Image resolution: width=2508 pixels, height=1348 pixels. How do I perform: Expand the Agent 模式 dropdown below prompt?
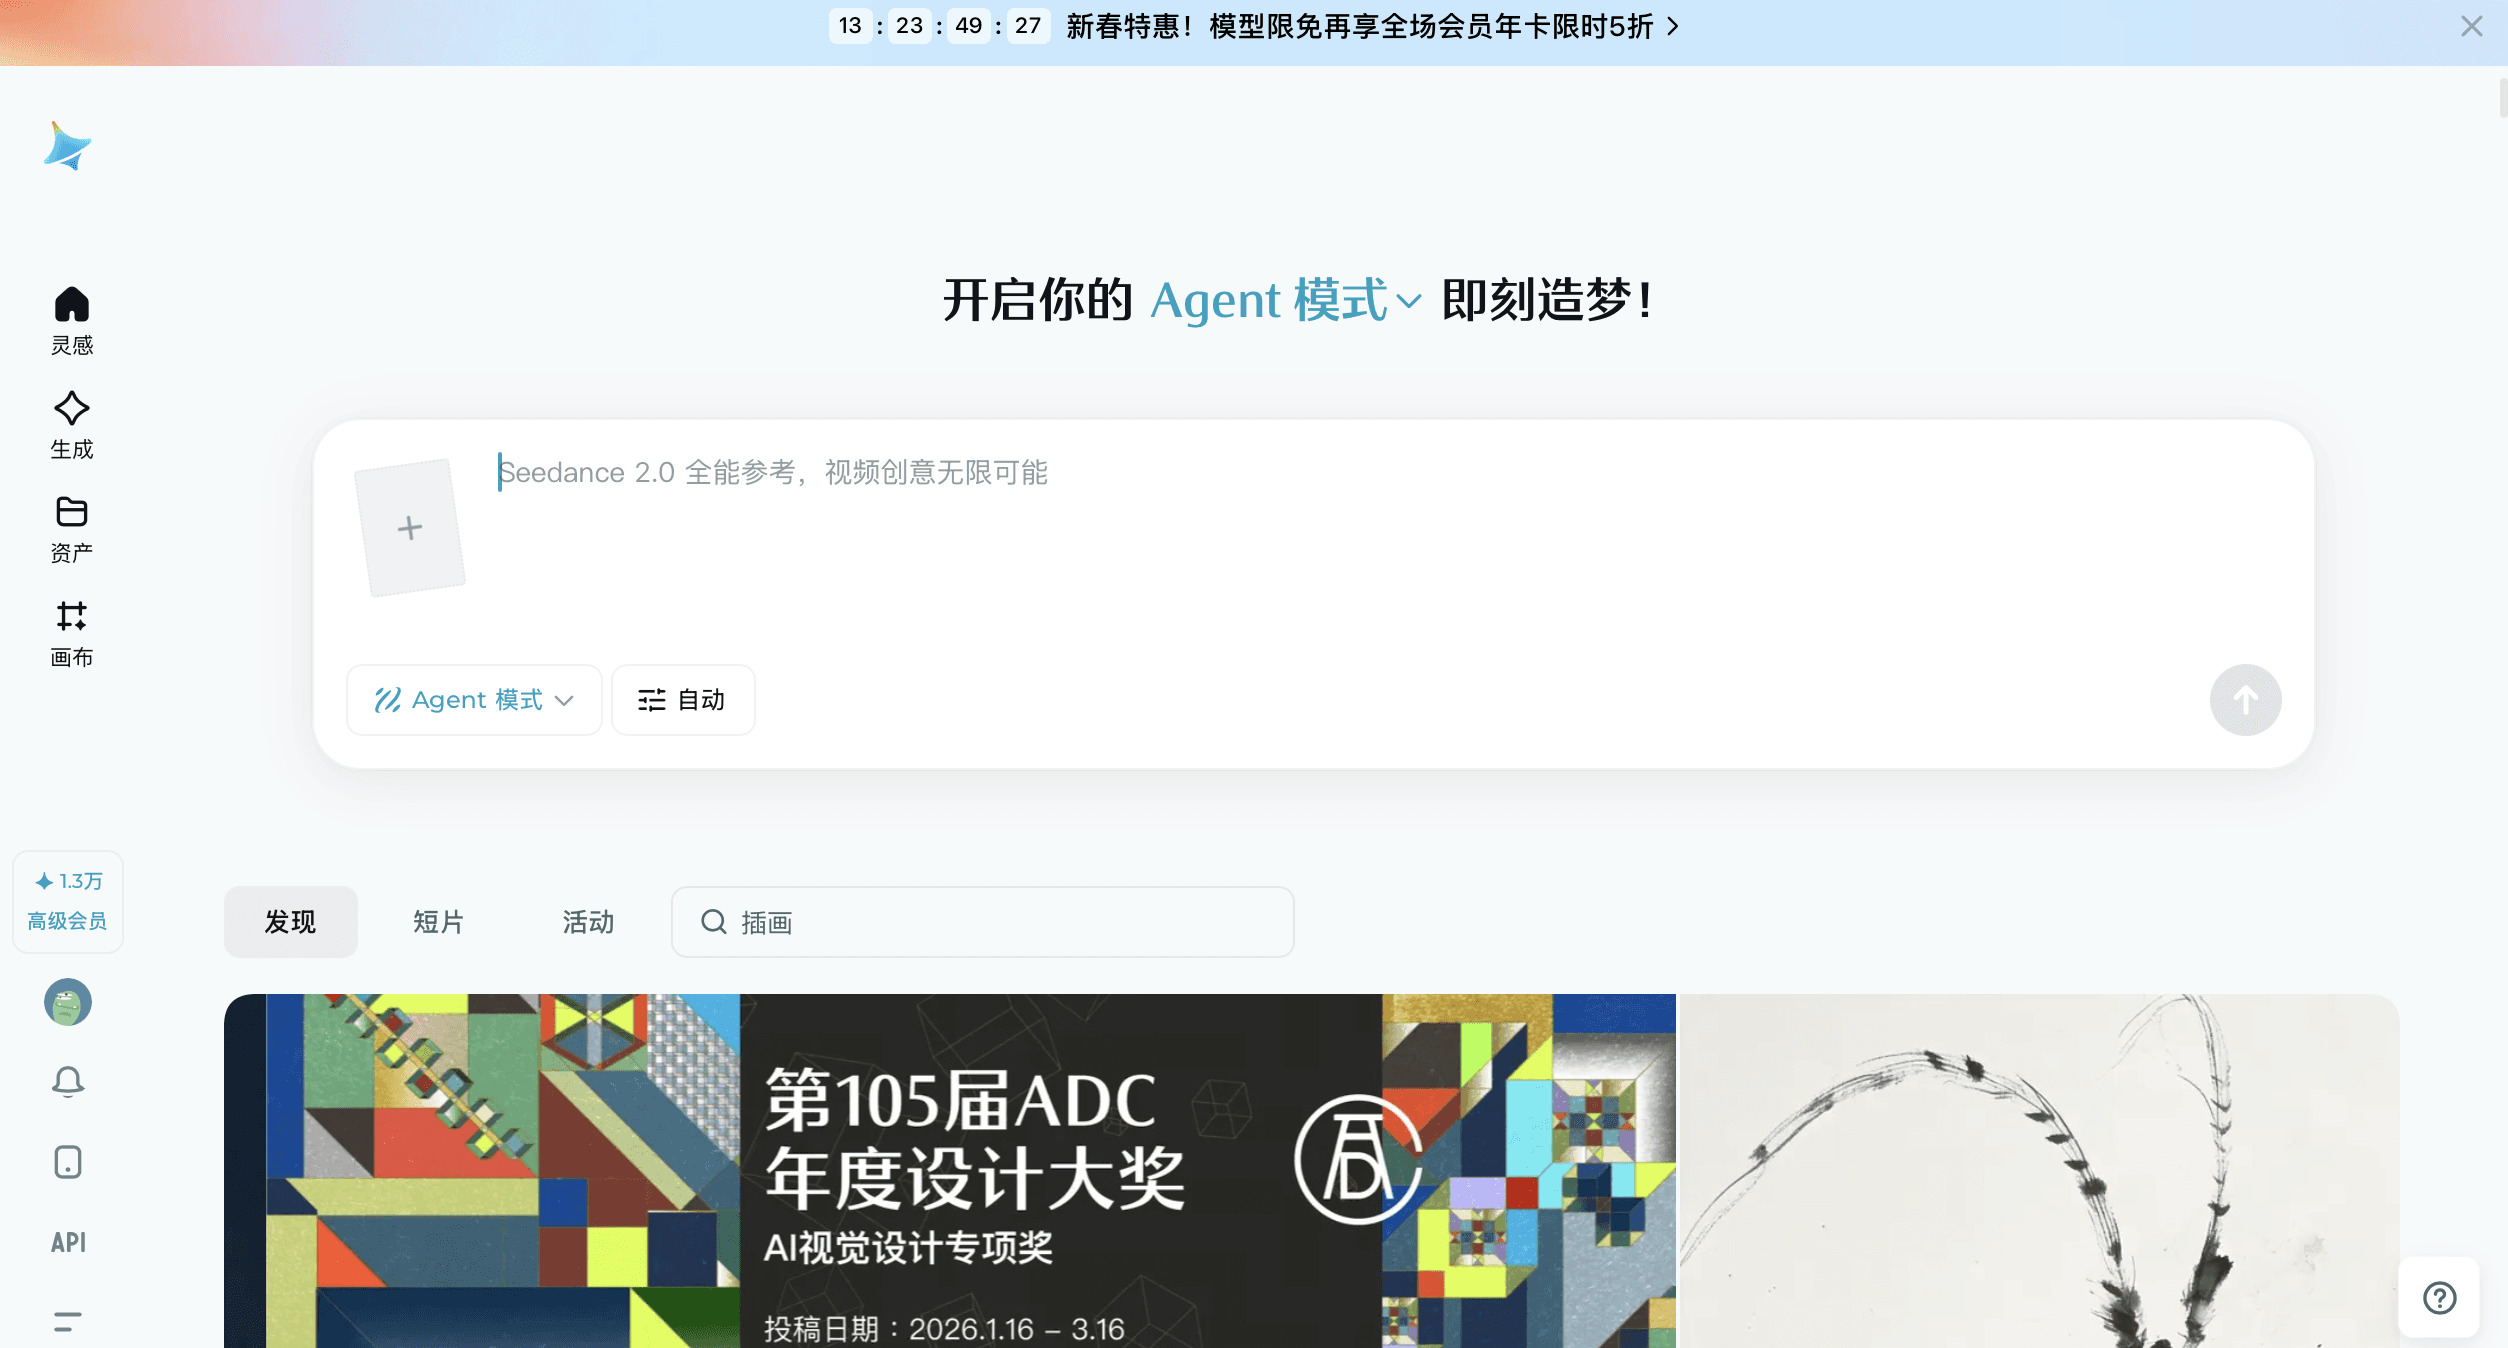474,700
